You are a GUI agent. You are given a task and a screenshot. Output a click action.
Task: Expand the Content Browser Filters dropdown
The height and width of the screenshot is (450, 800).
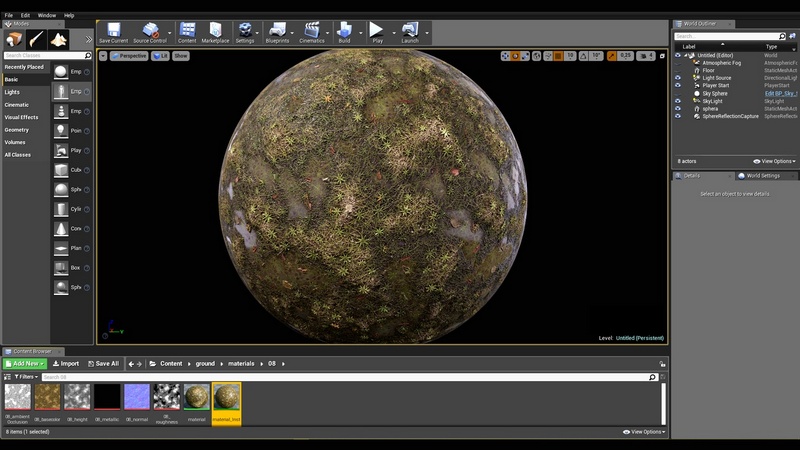26,377
